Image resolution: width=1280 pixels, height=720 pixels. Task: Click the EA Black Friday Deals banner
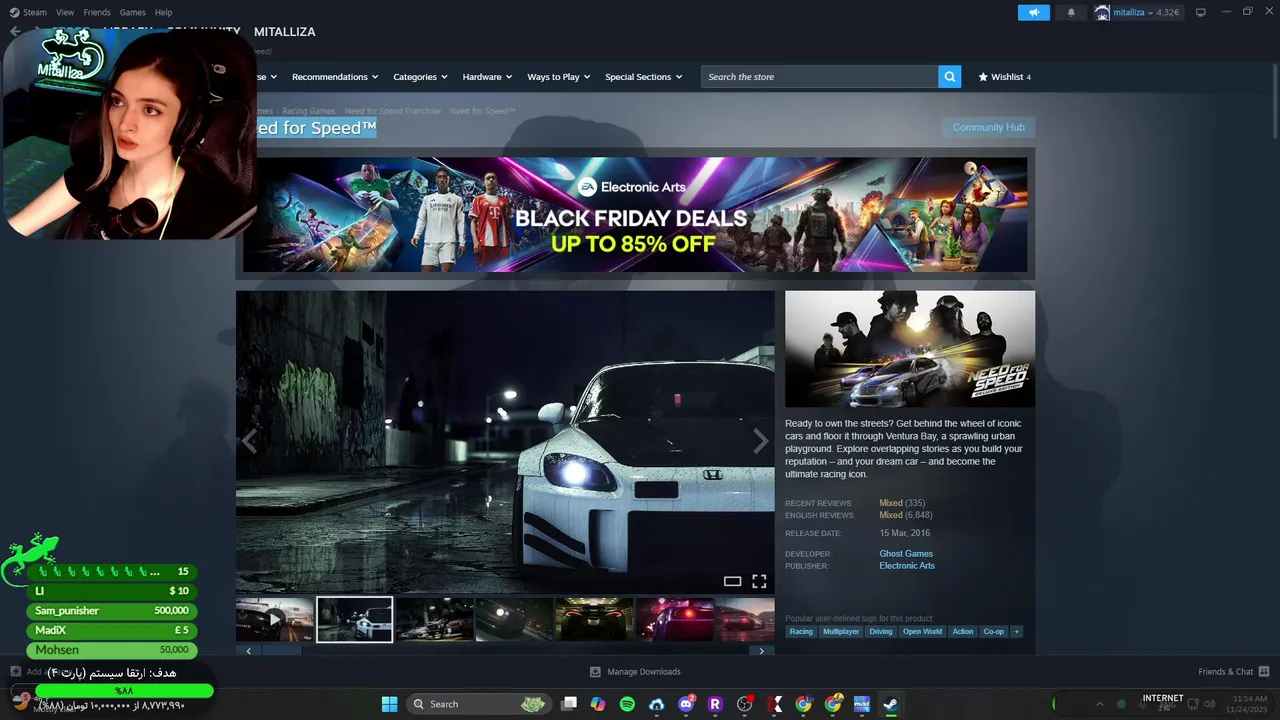click(x=635, y=214)
